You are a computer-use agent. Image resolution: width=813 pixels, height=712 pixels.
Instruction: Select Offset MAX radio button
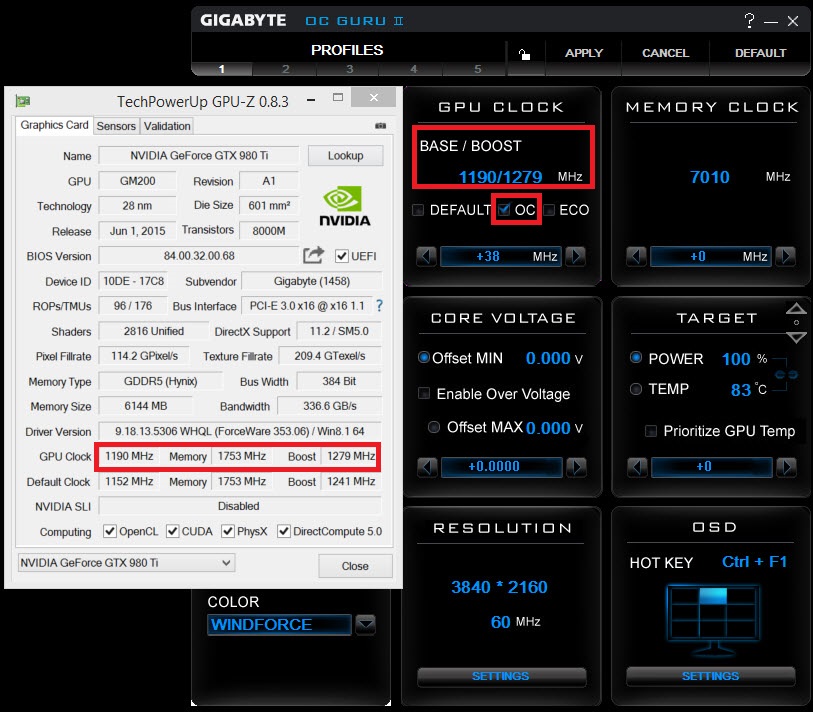(x=434, y=427)
